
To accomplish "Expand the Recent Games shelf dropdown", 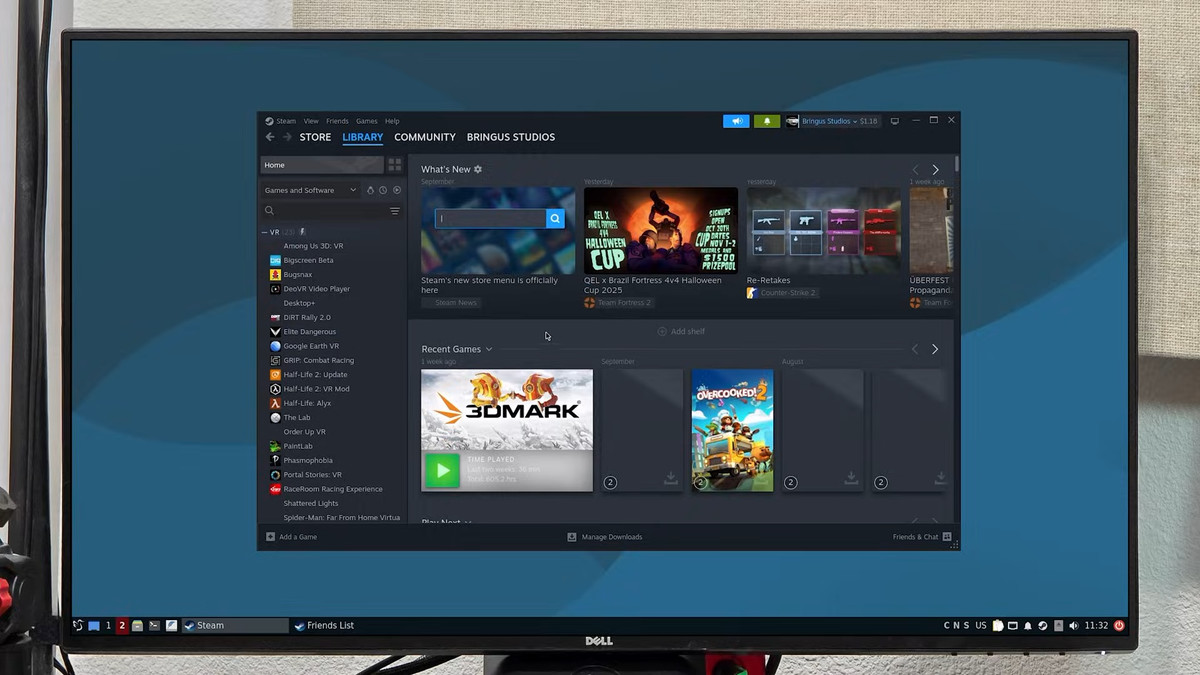I will (x=489, y=349).
